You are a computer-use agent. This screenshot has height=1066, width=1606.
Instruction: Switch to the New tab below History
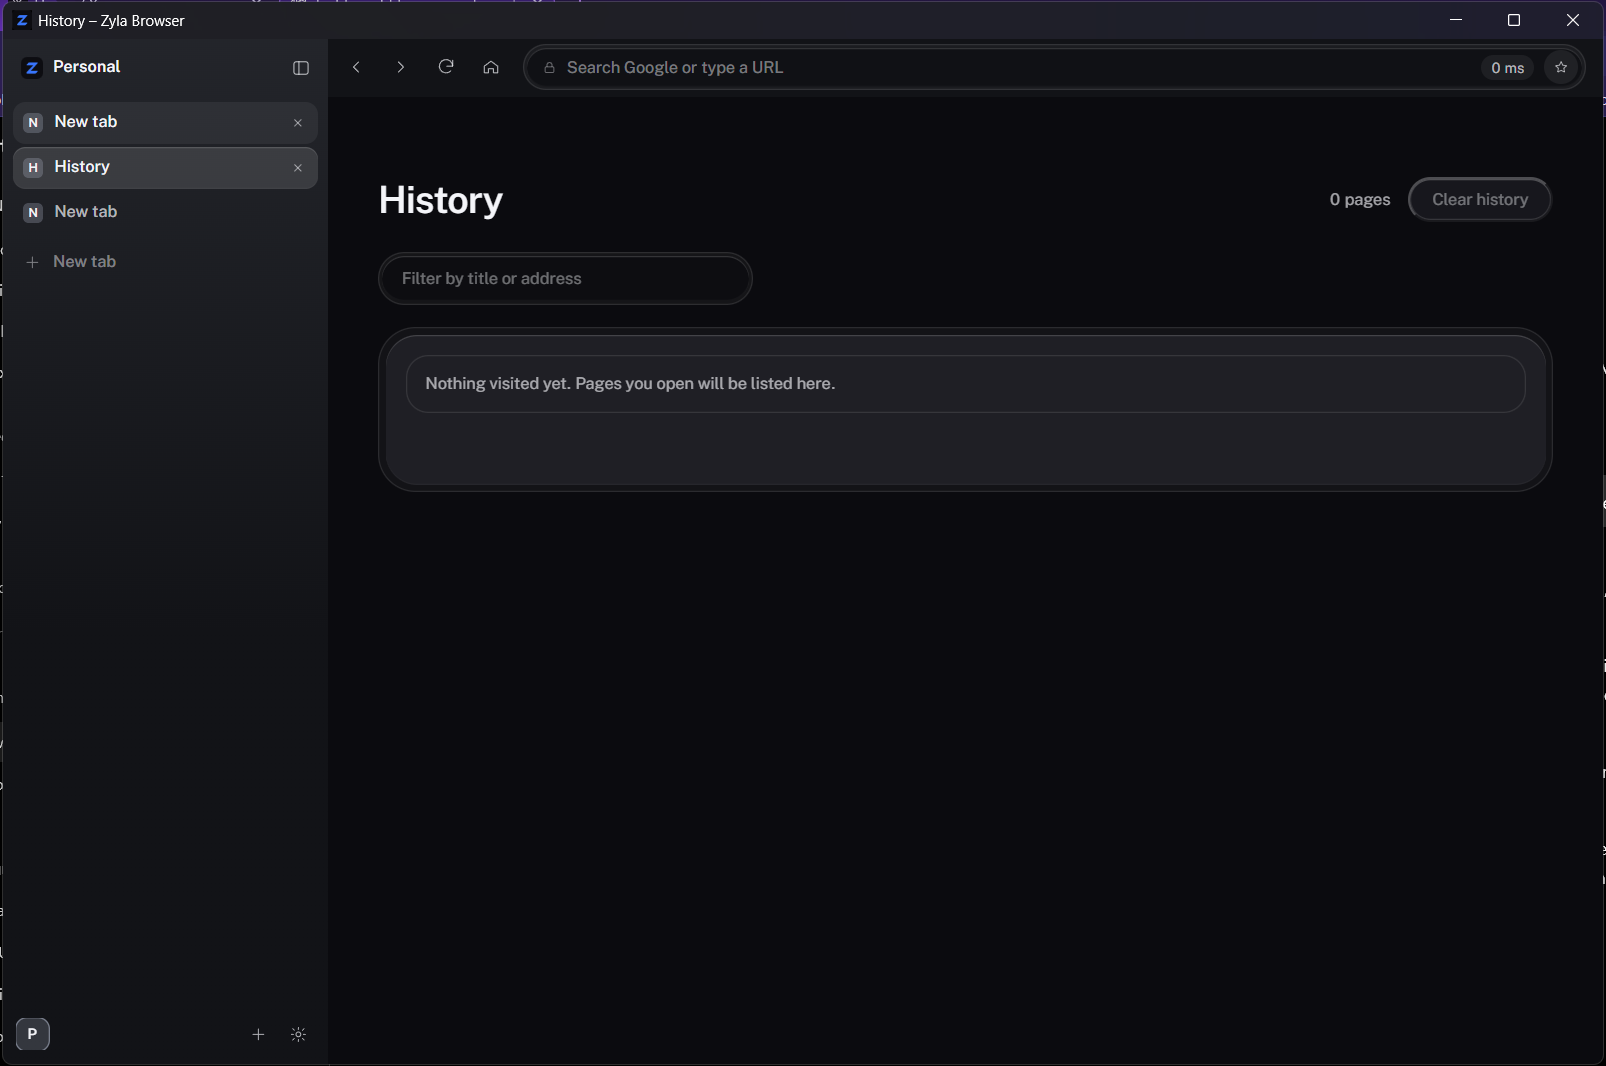click(165, 212)
